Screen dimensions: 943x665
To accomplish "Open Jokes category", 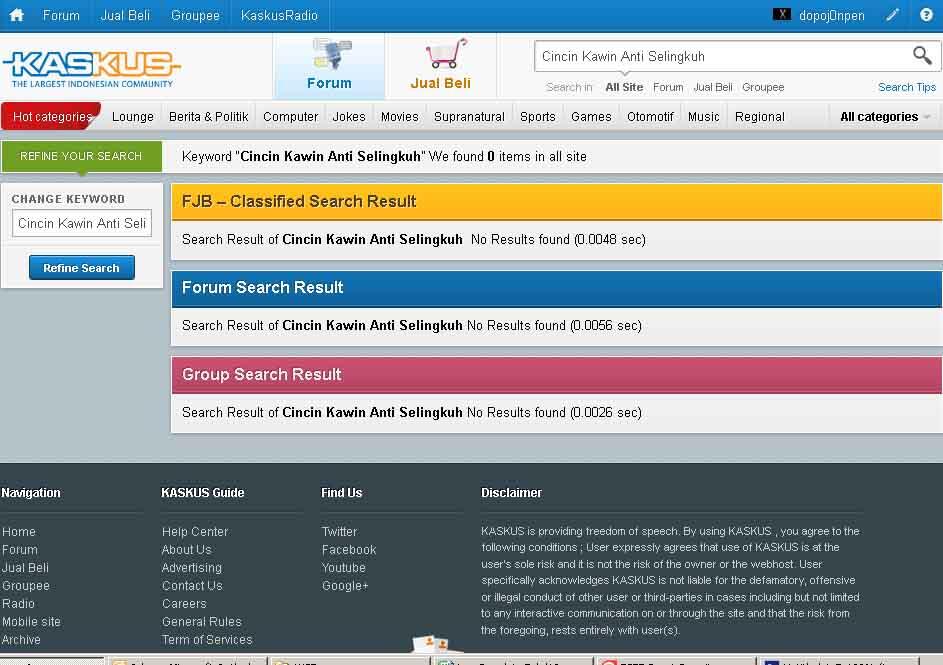I will (349, 117).
